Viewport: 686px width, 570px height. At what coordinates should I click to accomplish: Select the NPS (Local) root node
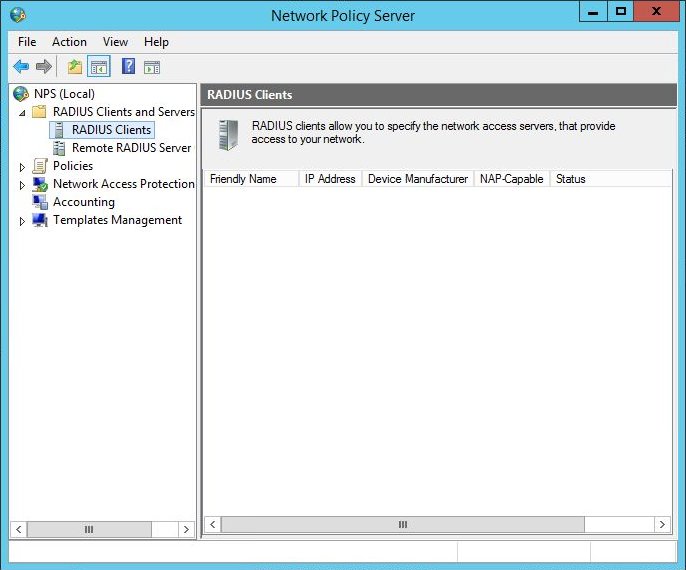(x=64, y=94)
